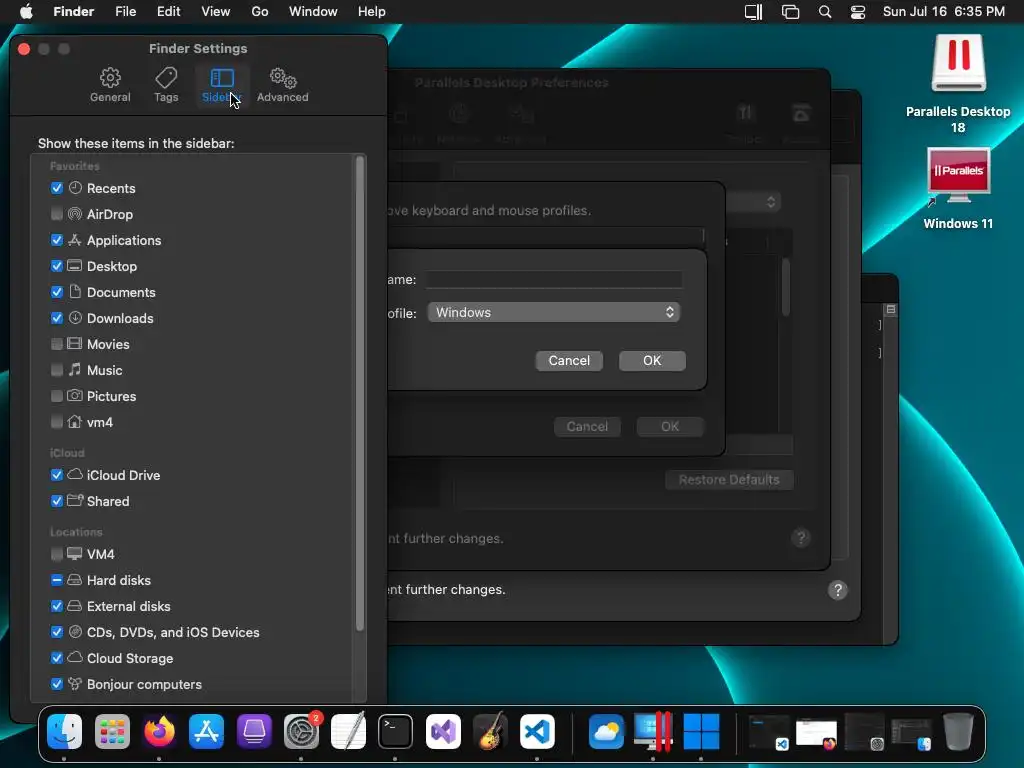Open Visual Studio Code from the Dock

[x=537, y=731]
